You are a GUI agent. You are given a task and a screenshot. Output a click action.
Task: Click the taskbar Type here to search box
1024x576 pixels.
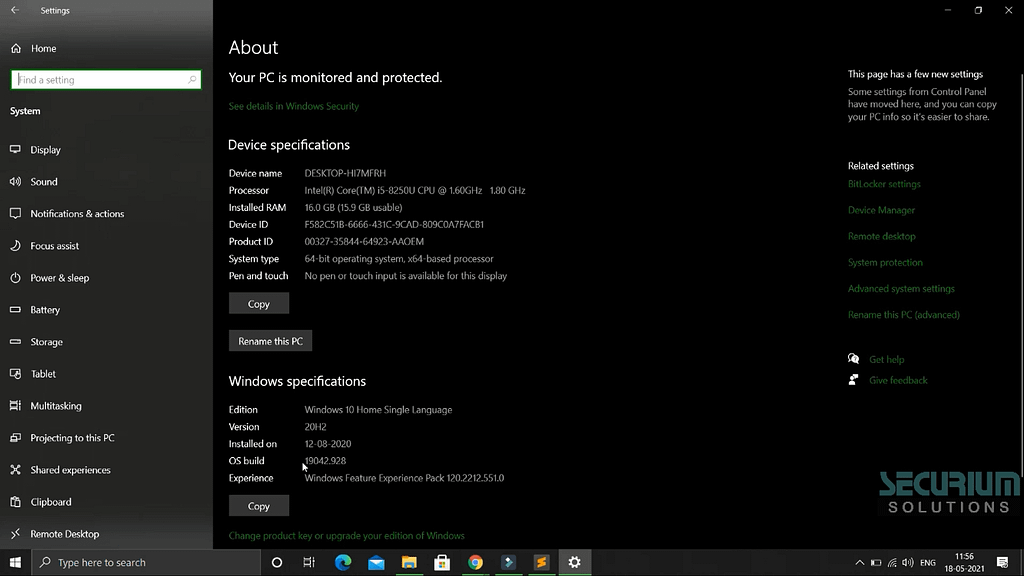[146, 562]
